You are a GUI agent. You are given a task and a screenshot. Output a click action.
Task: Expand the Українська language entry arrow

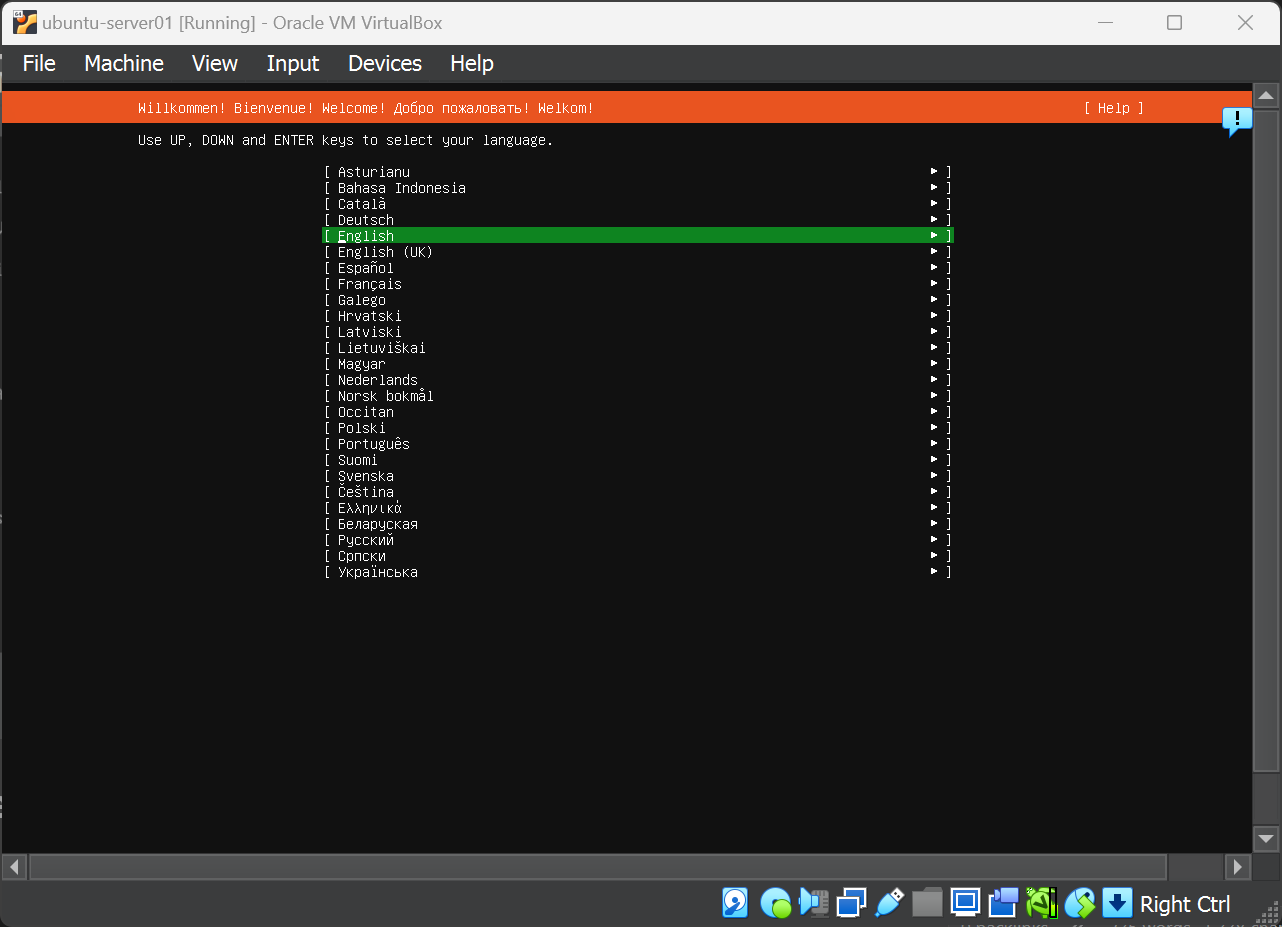[934, 572]
